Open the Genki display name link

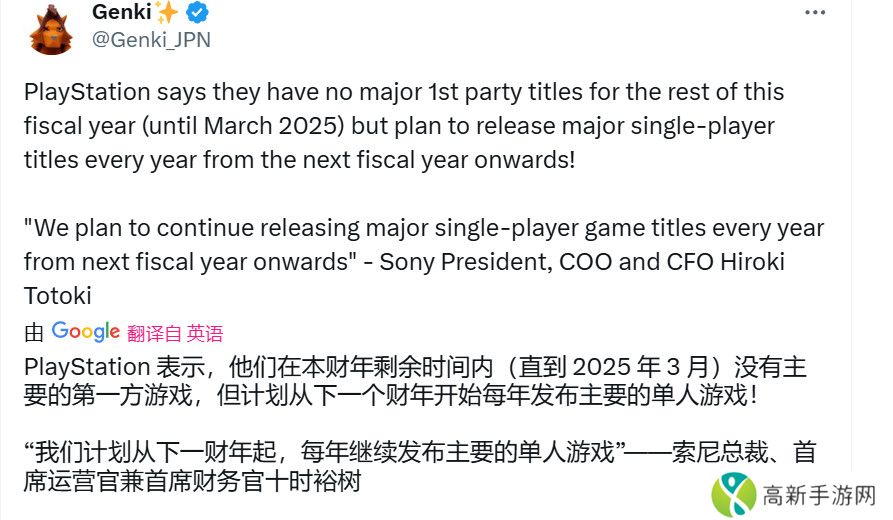click(x=119, y=13)
